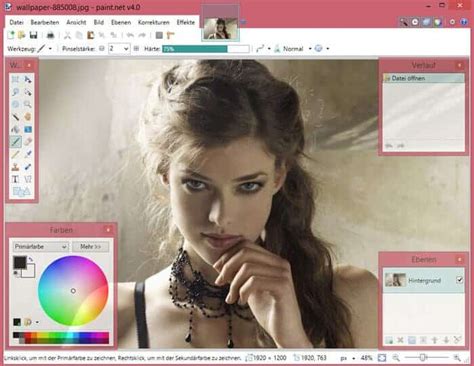Open the Ansicht menu
Image resolution: width=474 pixels, height=366 pixels.
[76, 22]
